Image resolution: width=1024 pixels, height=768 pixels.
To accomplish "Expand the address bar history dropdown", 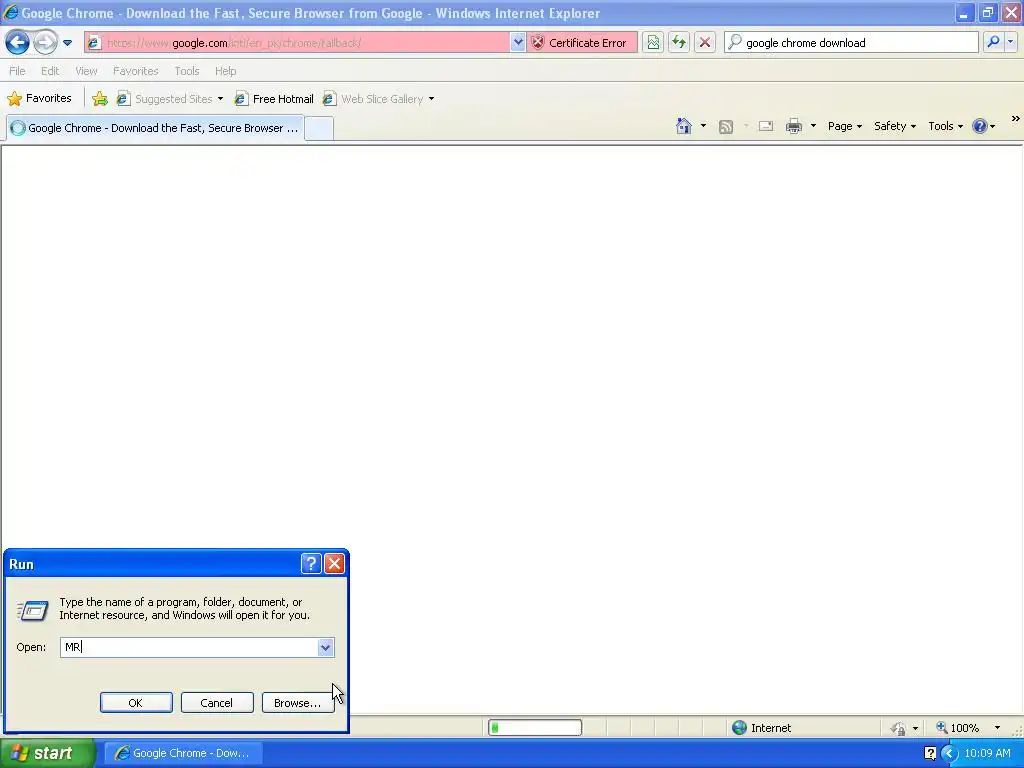I will (518, 43).
